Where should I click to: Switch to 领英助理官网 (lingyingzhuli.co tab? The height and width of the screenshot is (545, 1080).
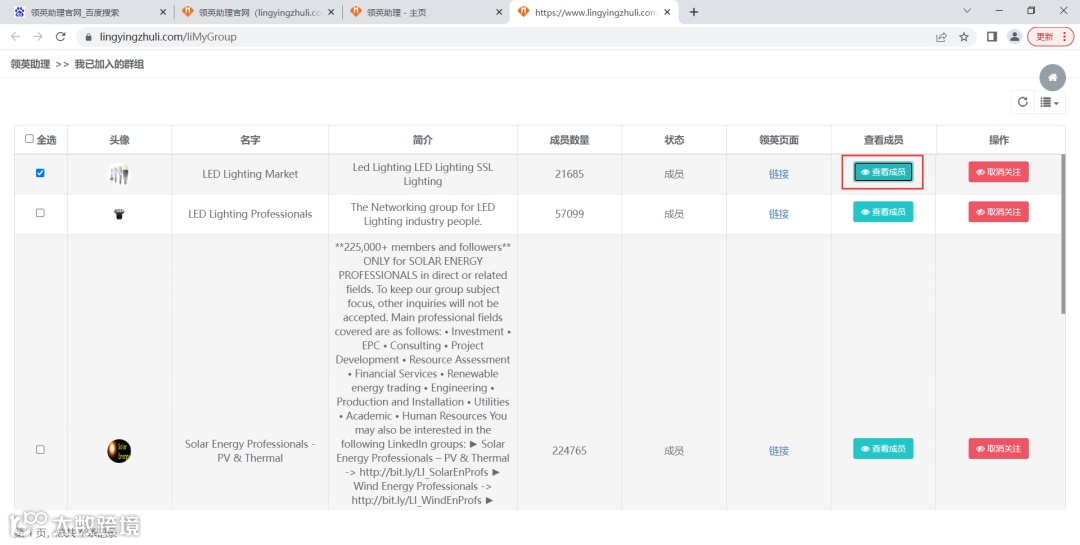258,12
